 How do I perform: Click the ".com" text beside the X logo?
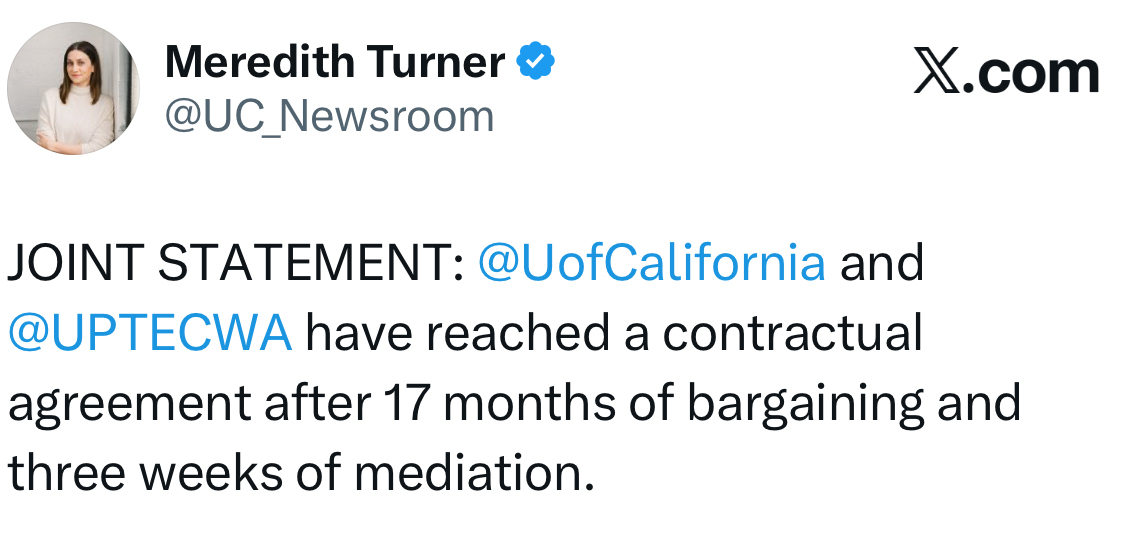(1030, 74)
